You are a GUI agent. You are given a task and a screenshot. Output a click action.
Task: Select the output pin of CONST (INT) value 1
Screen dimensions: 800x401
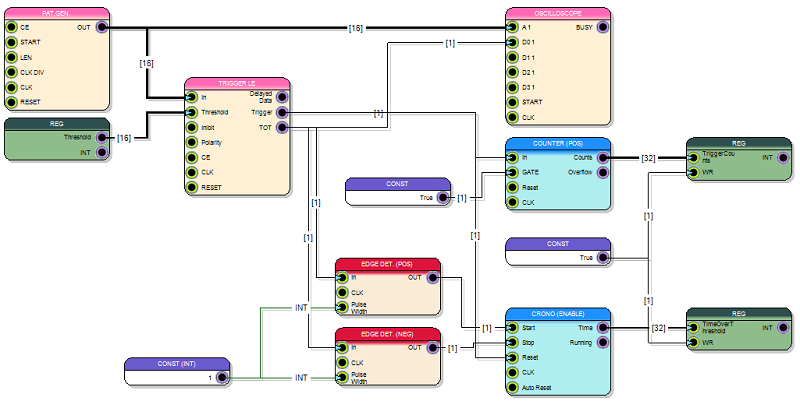point(222,378)
